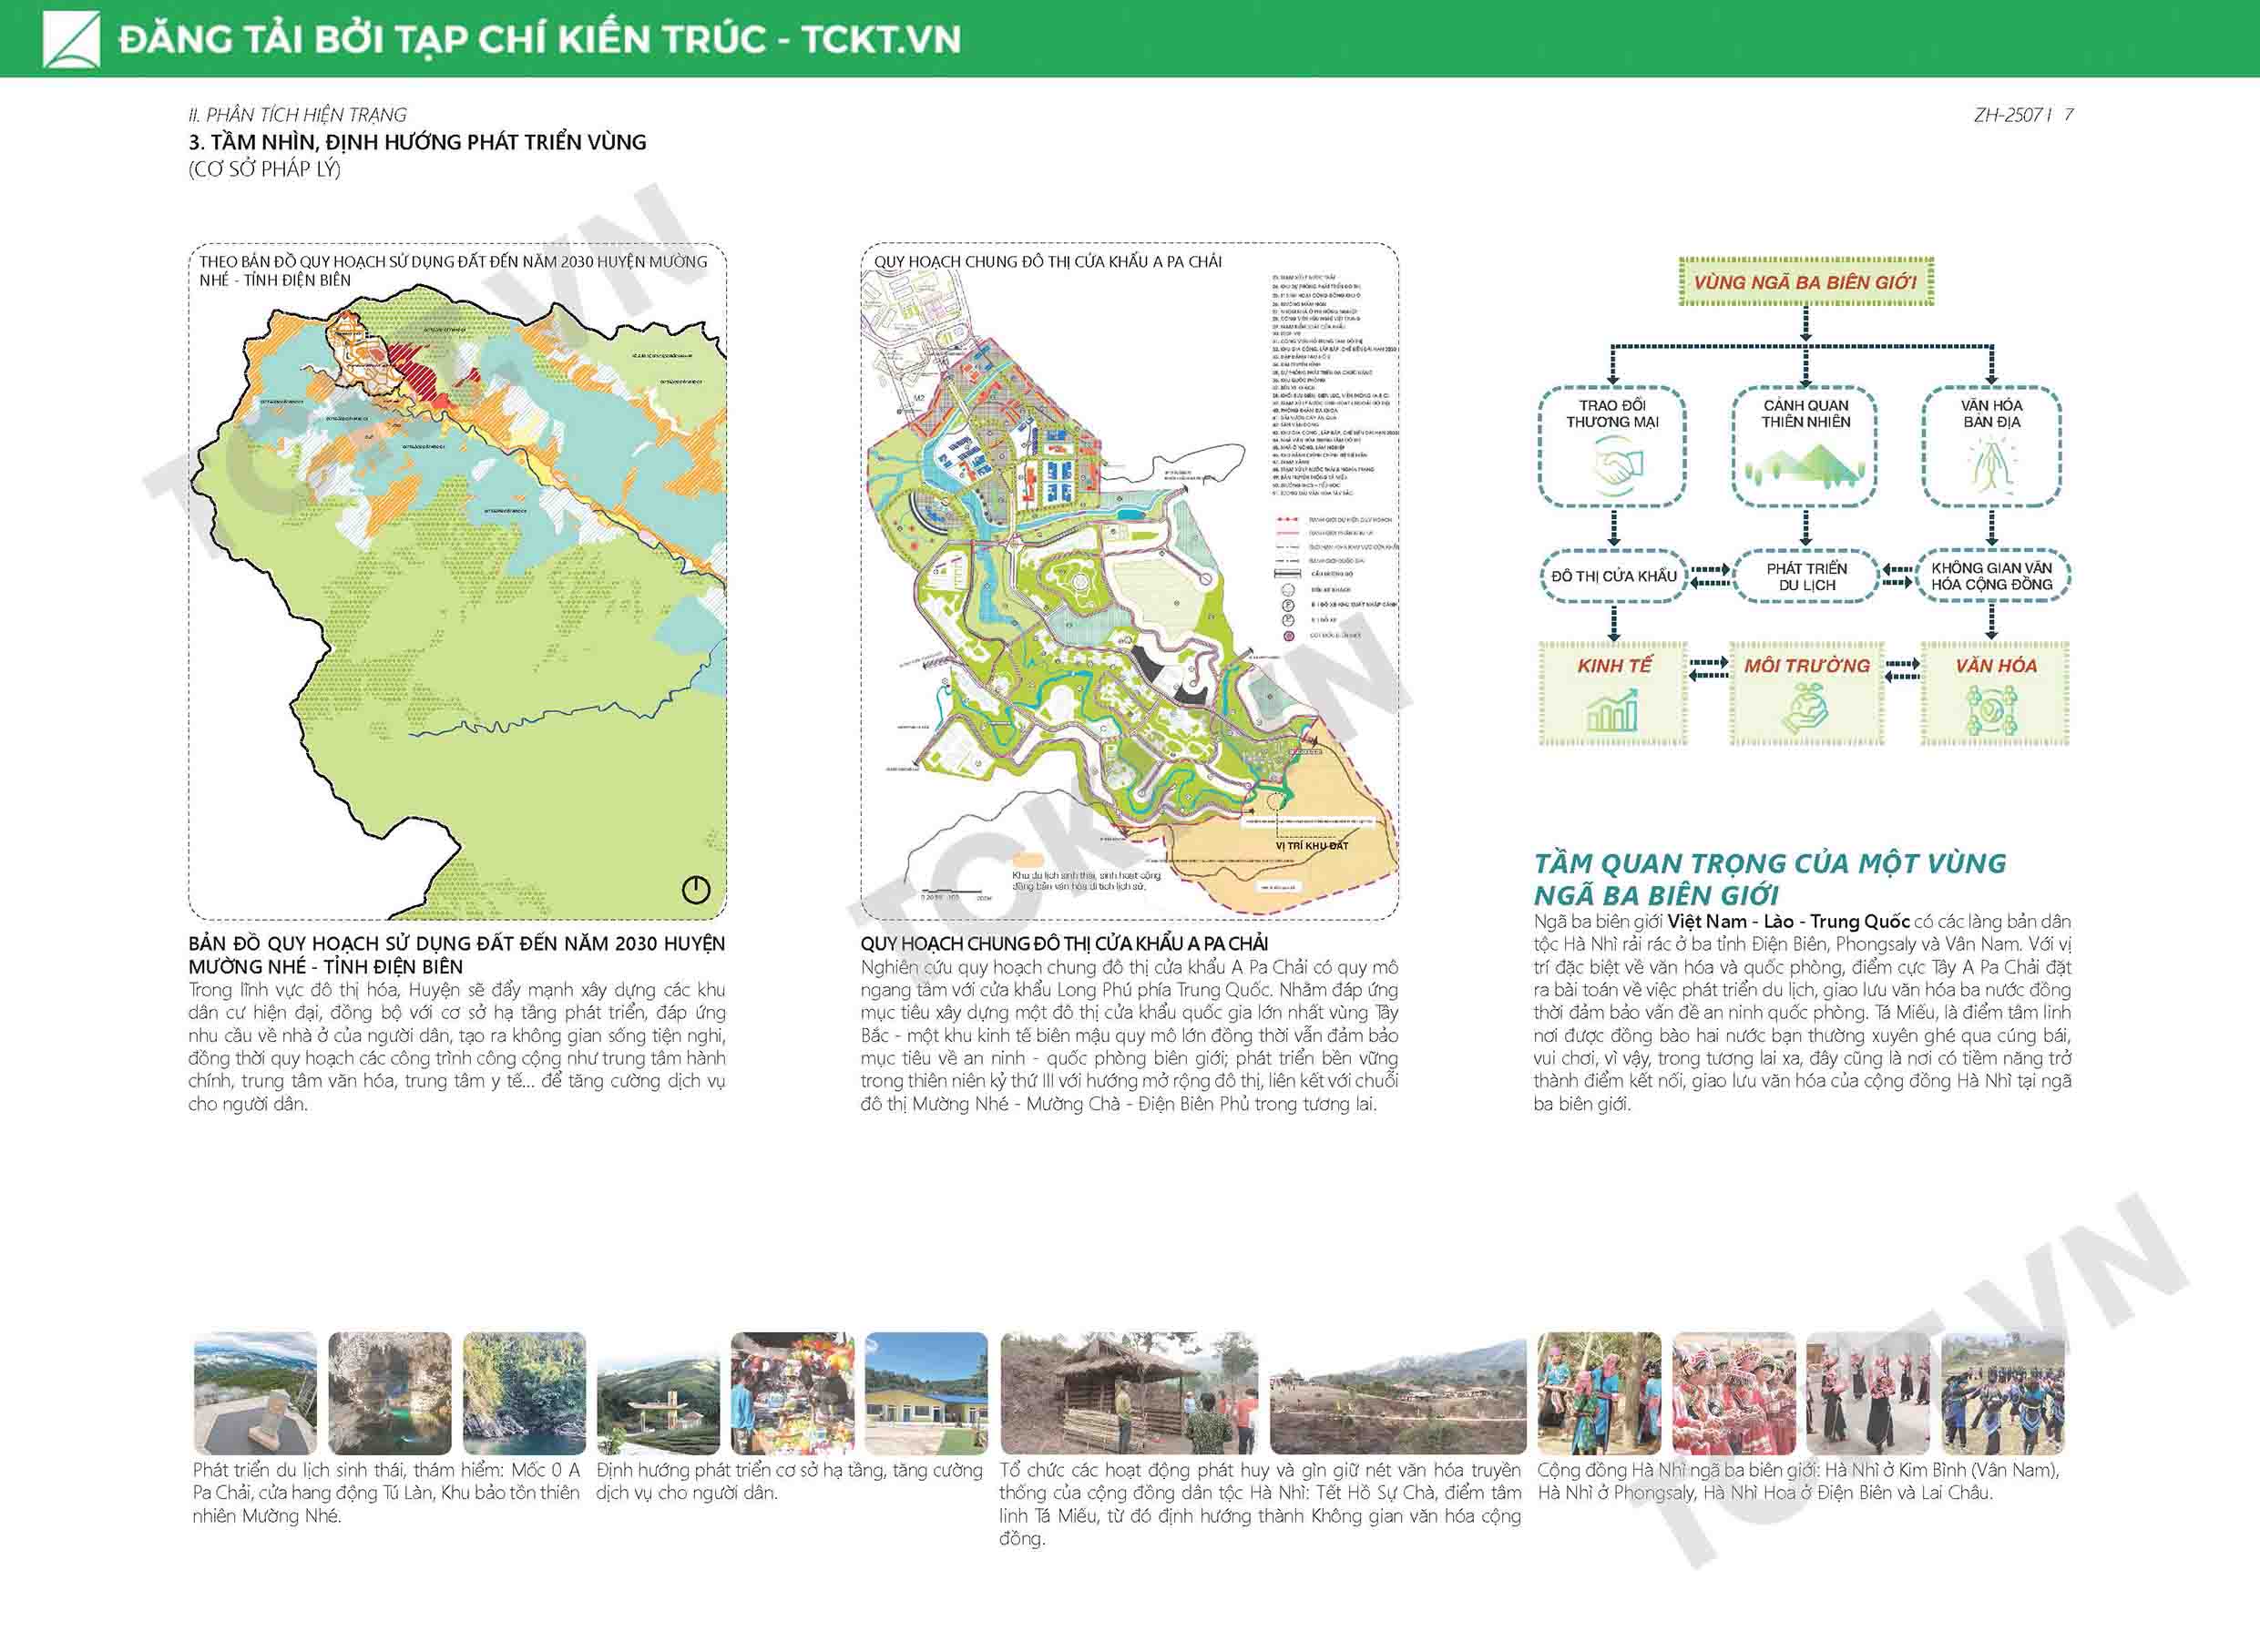
Task: Click the yellow school building photo thumbnail
Action: 926,1393
